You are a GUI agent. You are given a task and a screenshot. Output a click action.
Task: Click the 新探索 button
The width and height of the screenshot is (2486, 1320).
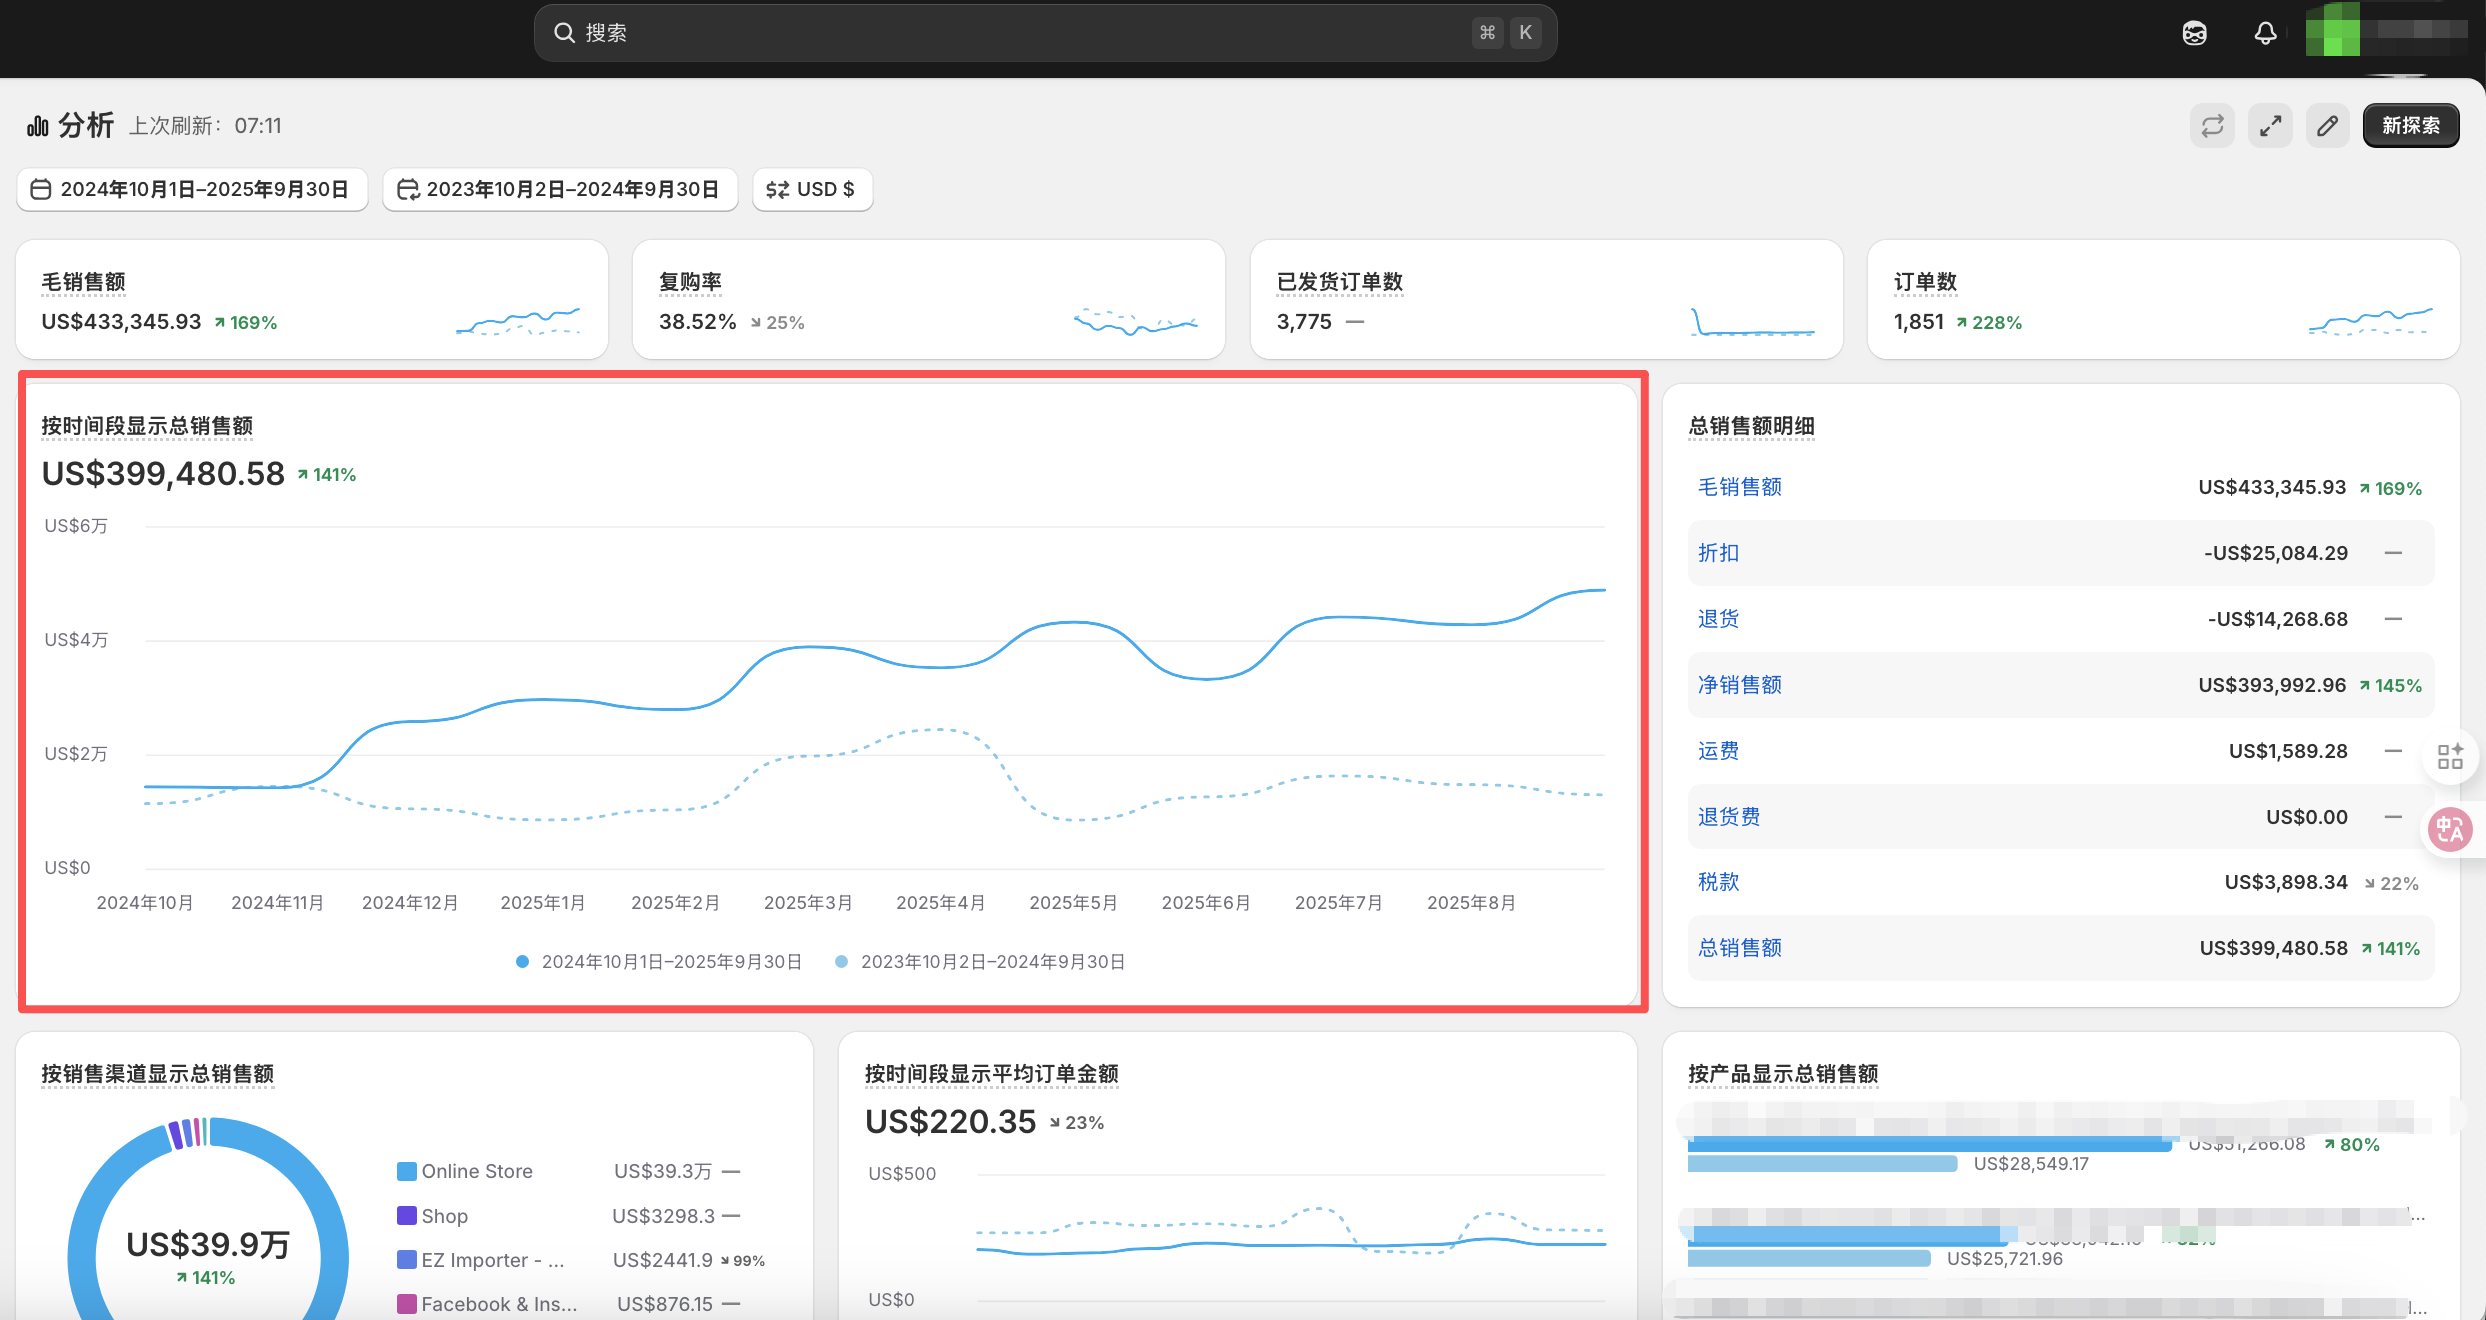click(2410, 125)
